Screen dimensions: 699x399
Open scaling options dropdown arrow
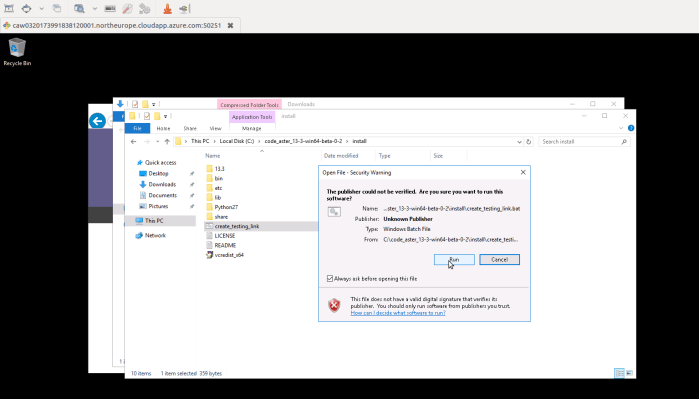[x=95, y=8]
